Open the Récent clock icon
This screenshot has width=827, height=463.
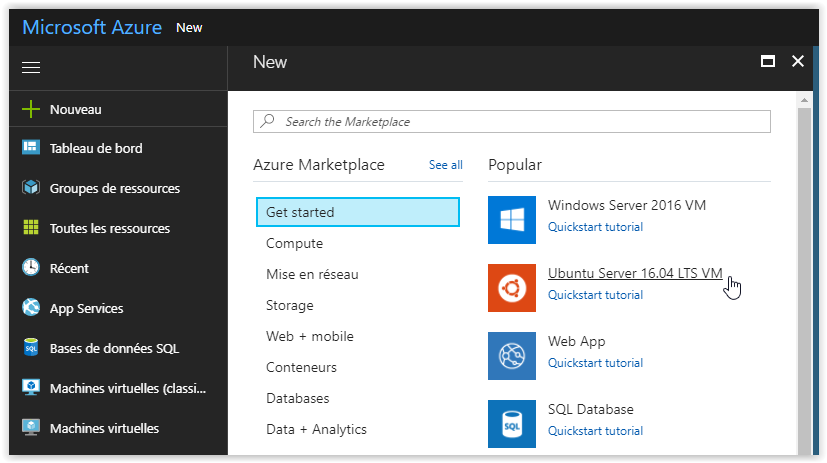pyautogui.click(x=31, y=268)
